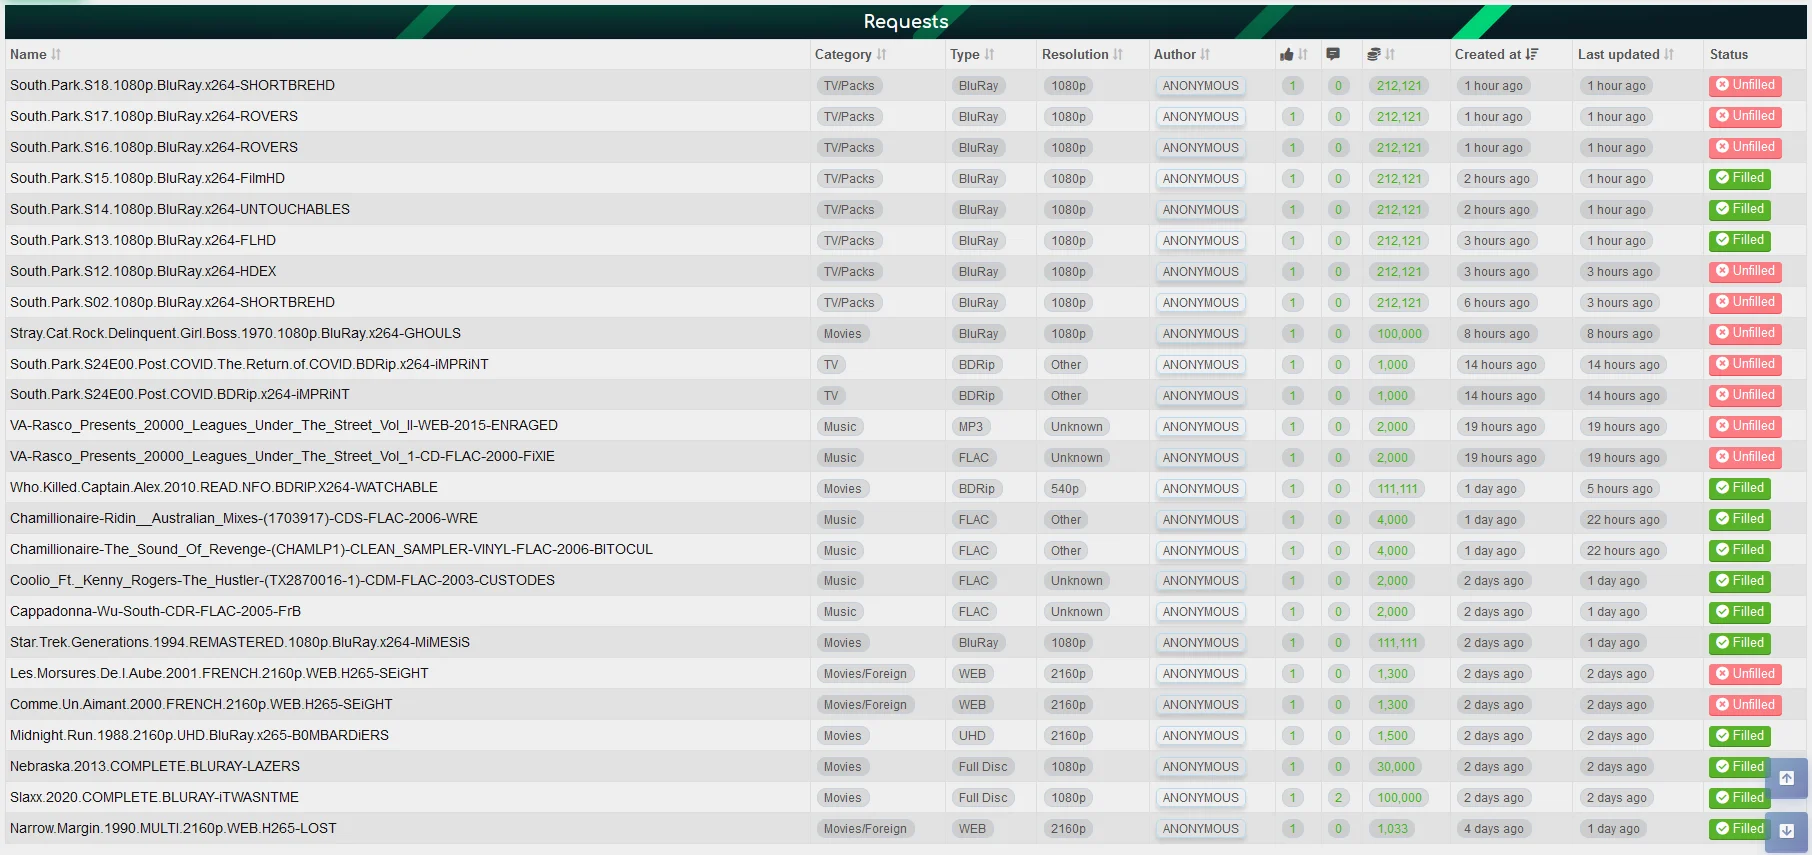Click the 1,033 bounty of Narrow.Margin.1990

[1392, 829]
